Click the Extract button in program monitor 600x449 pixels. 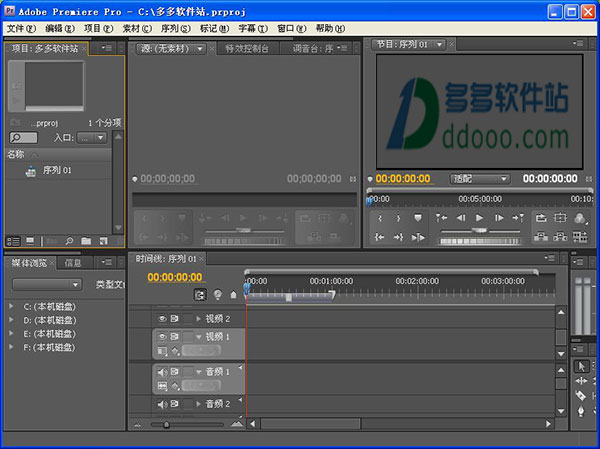coord(560,237)
